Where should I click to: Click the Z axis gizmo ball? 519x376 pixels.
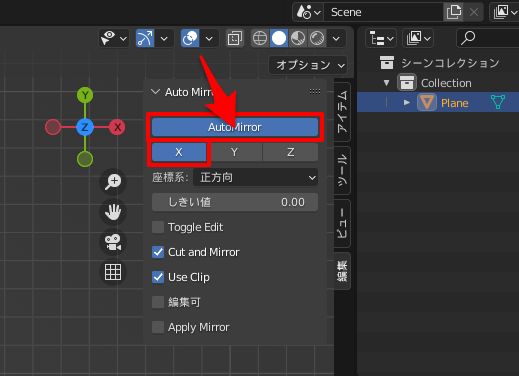85,127
